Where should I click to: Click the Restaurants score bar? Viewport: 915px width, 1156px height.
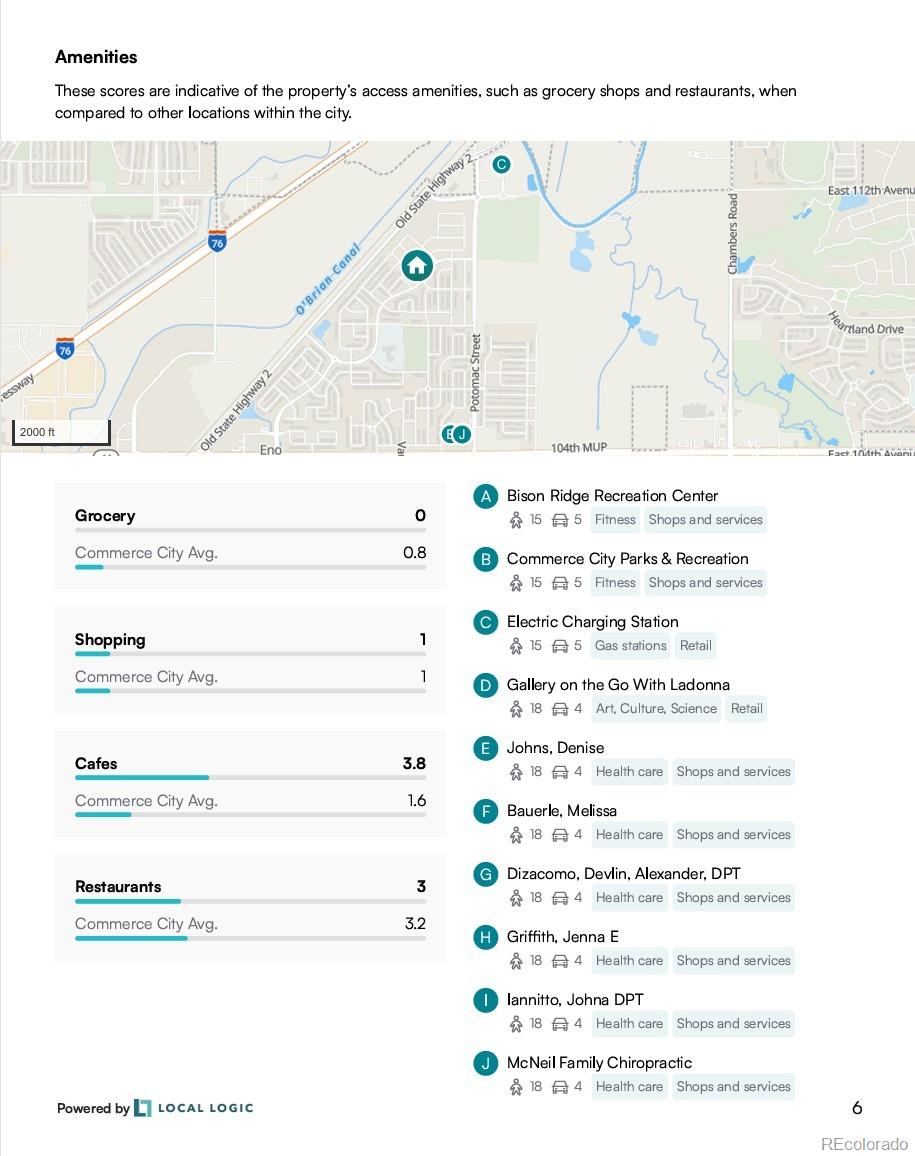coord(250,901)
